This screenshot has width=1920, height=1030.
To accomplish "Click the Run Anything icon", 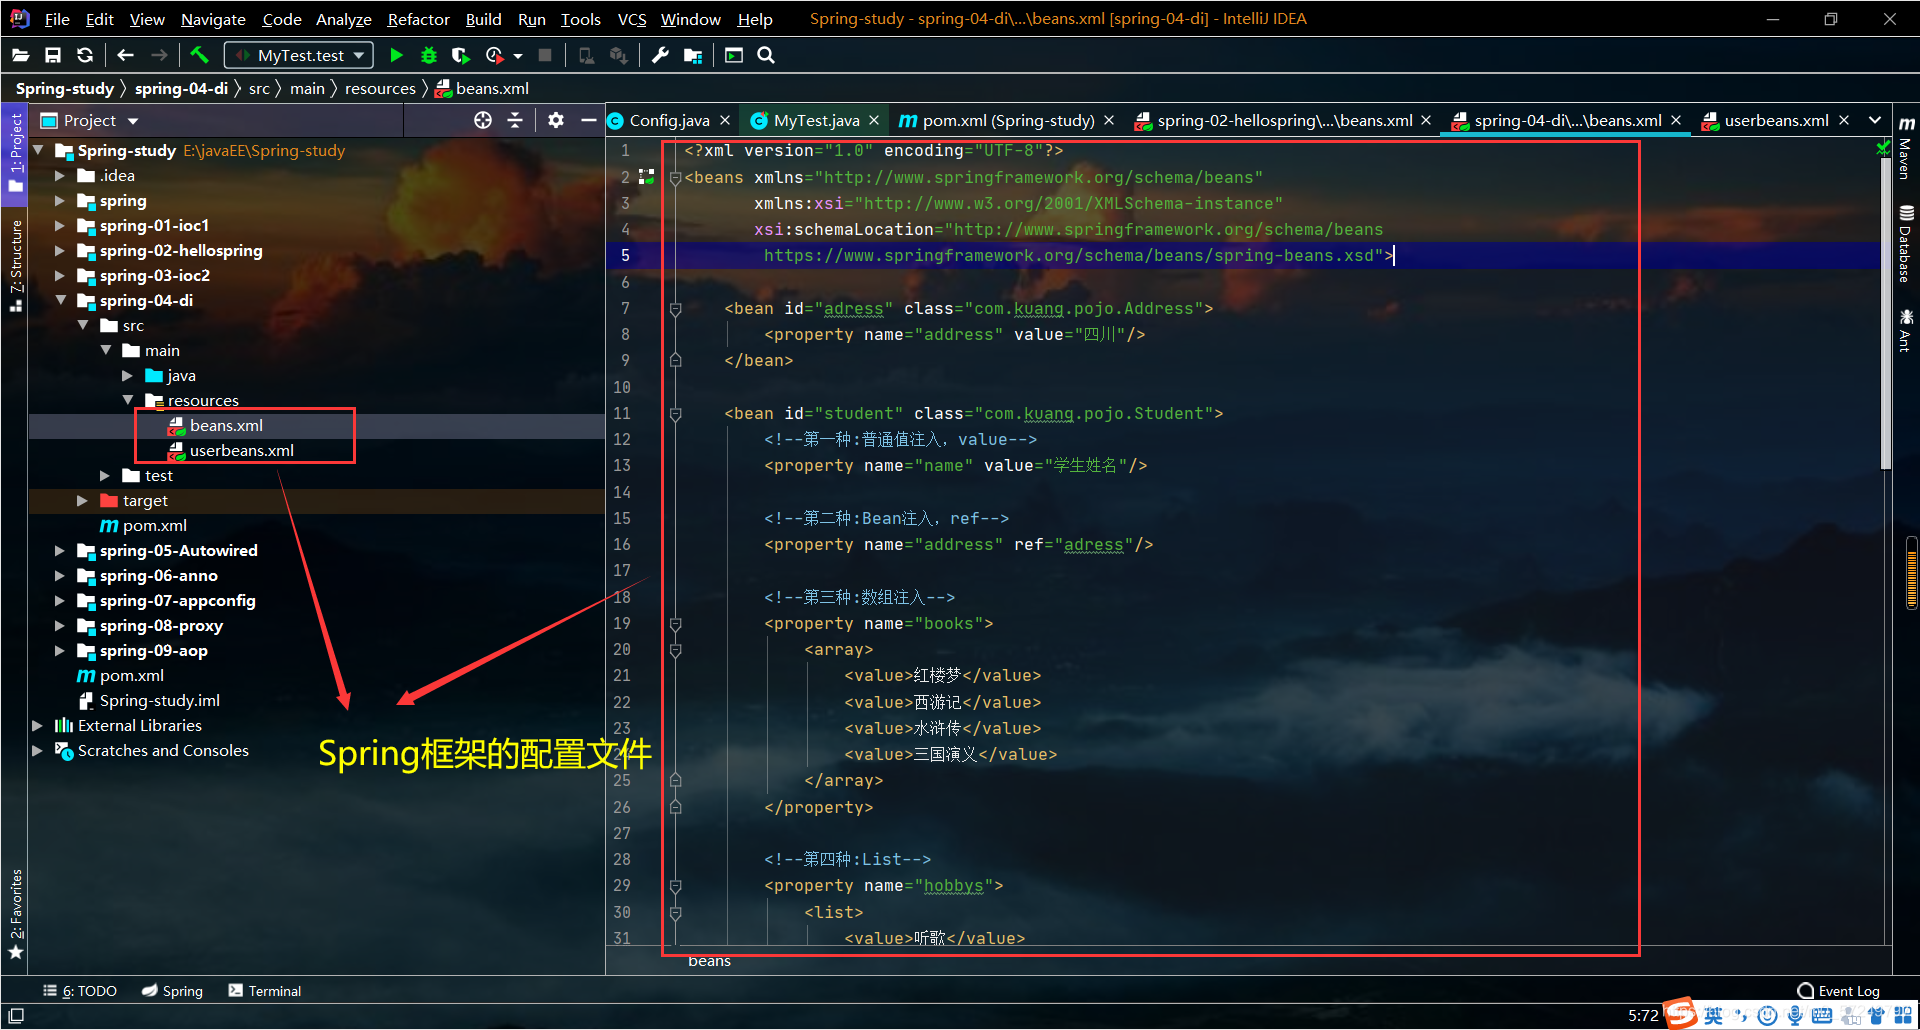I will coord(734,56).
